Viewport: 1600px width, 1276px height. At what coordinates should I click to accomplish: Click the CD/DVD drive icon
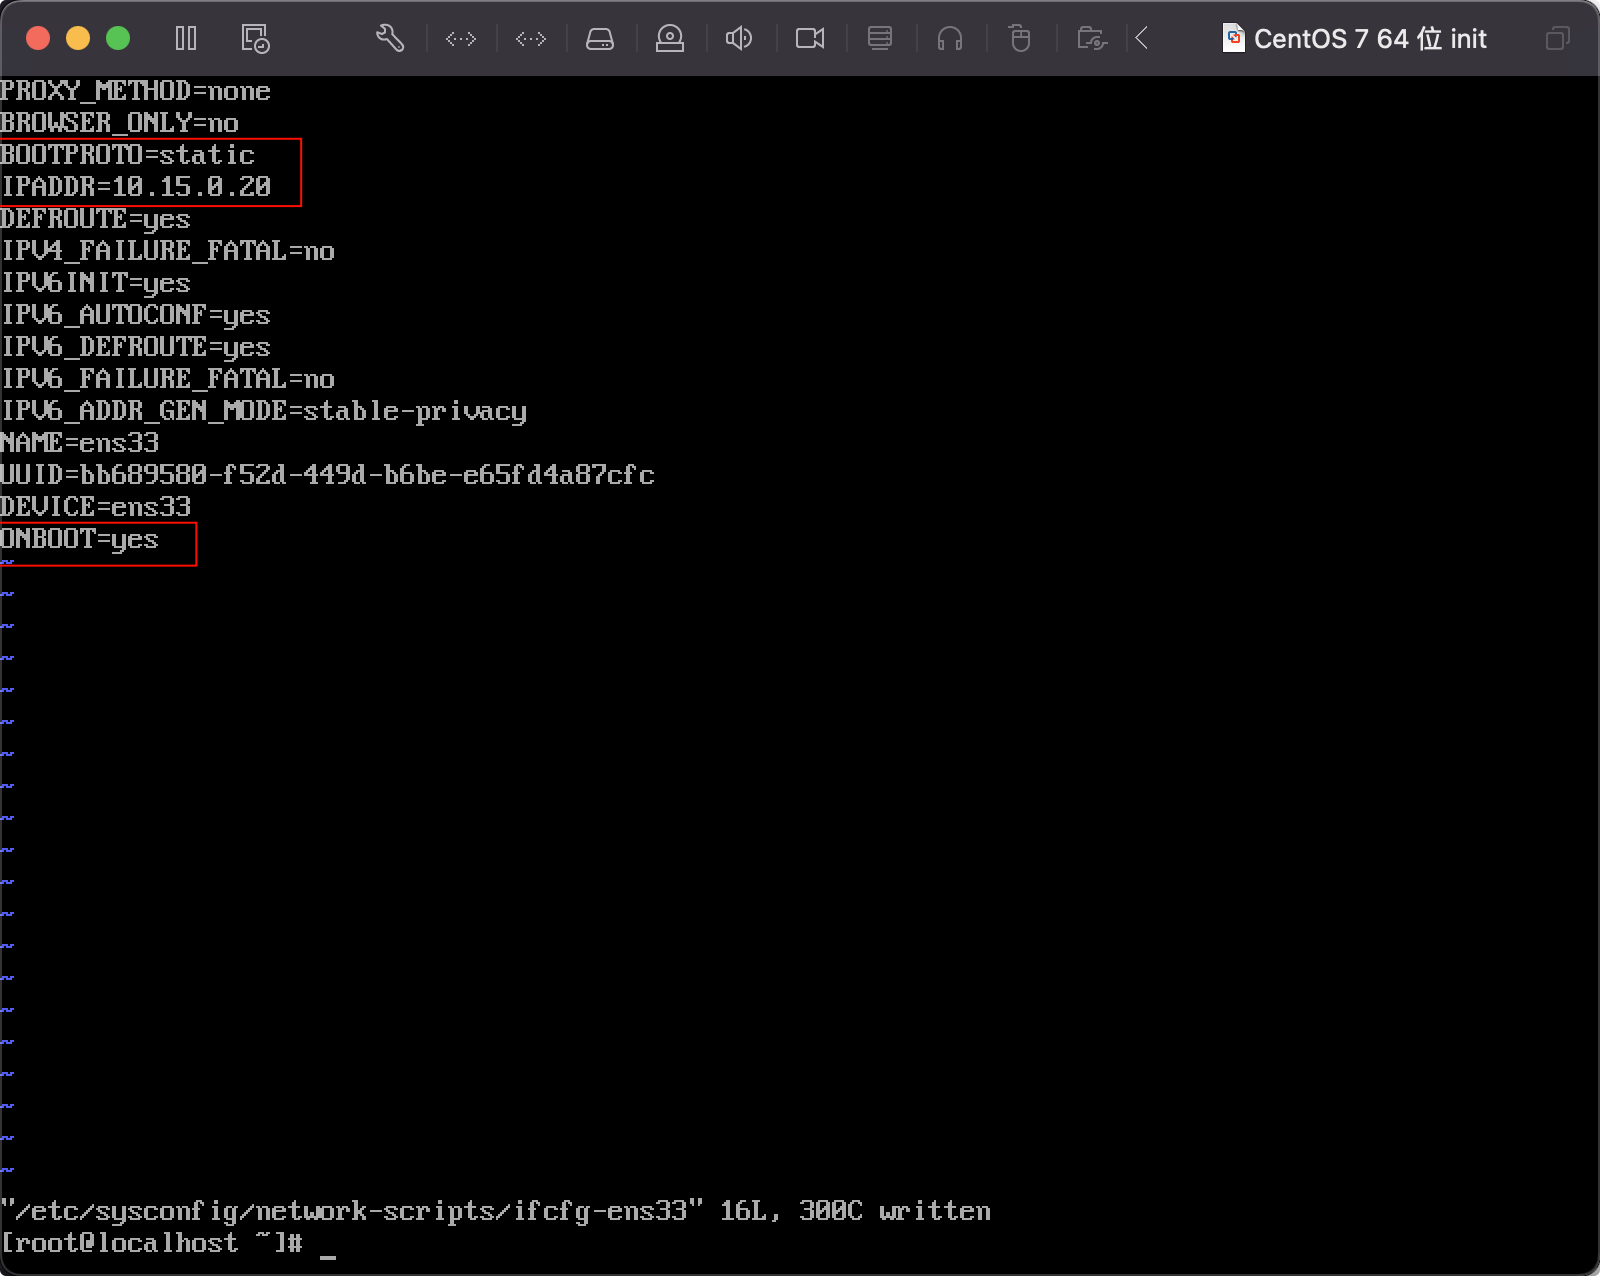(670, 39)
